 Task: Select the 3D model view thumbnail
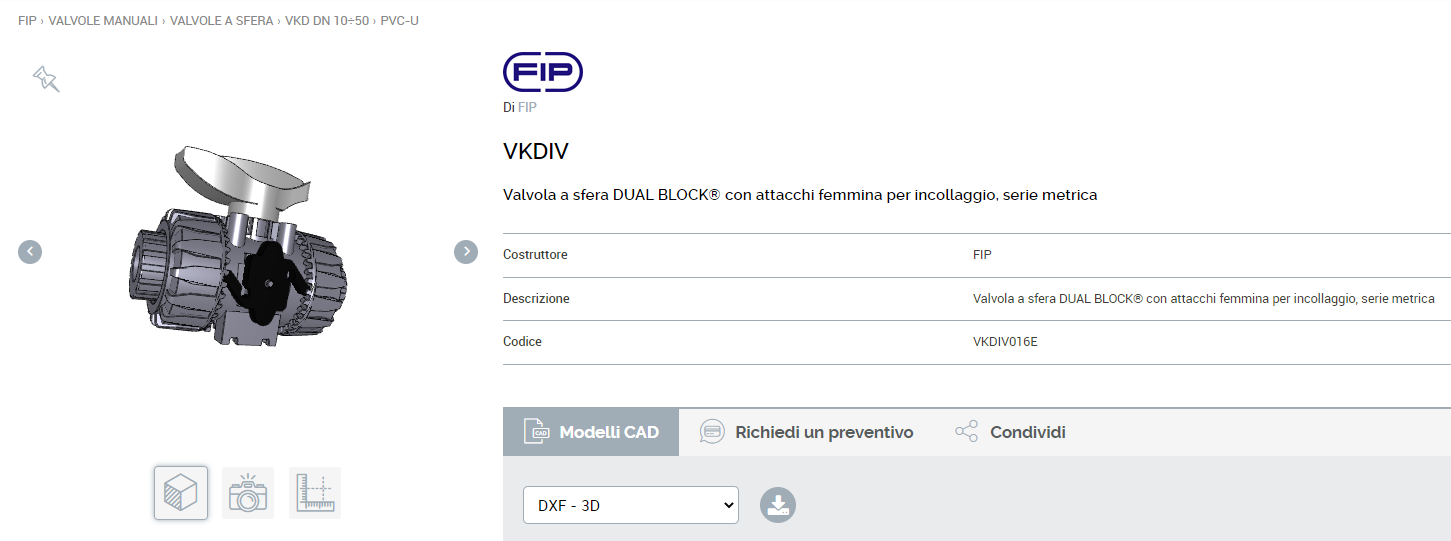[181, 493]
